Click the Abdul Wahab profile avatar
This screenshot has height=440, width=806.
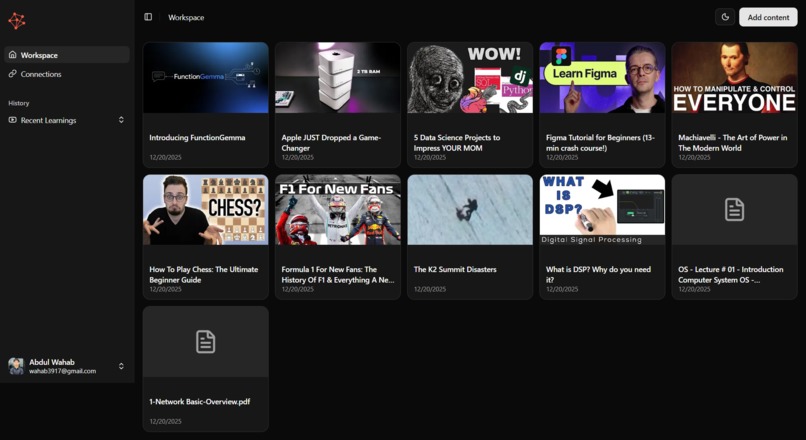[x=16, y=366]
